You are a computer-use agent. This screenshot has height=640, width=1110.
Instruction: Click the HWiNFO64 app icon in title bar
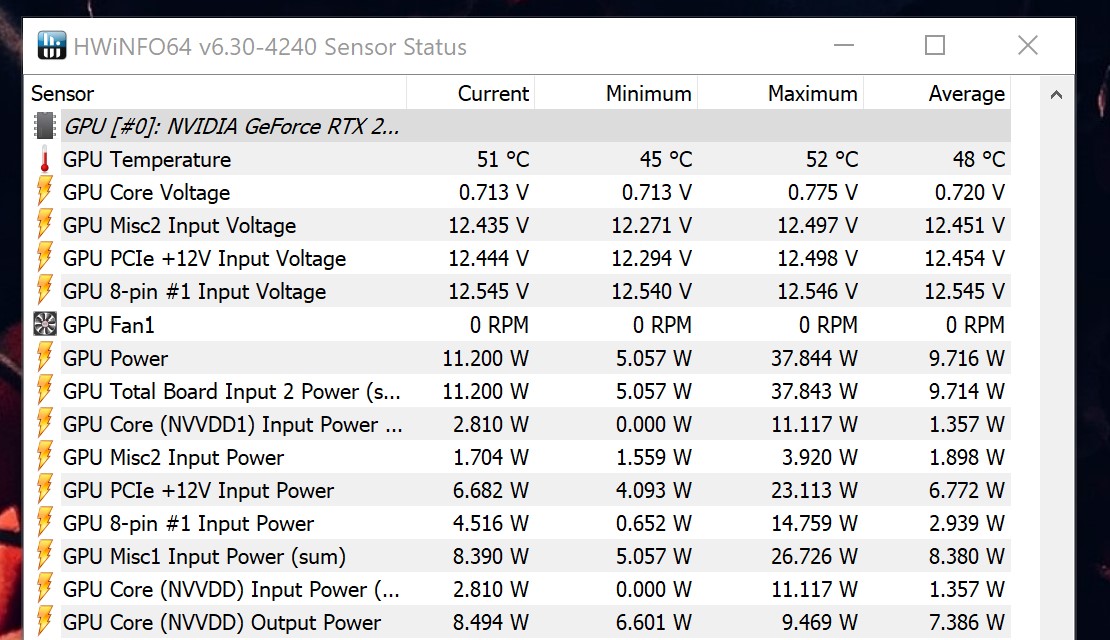52,45
